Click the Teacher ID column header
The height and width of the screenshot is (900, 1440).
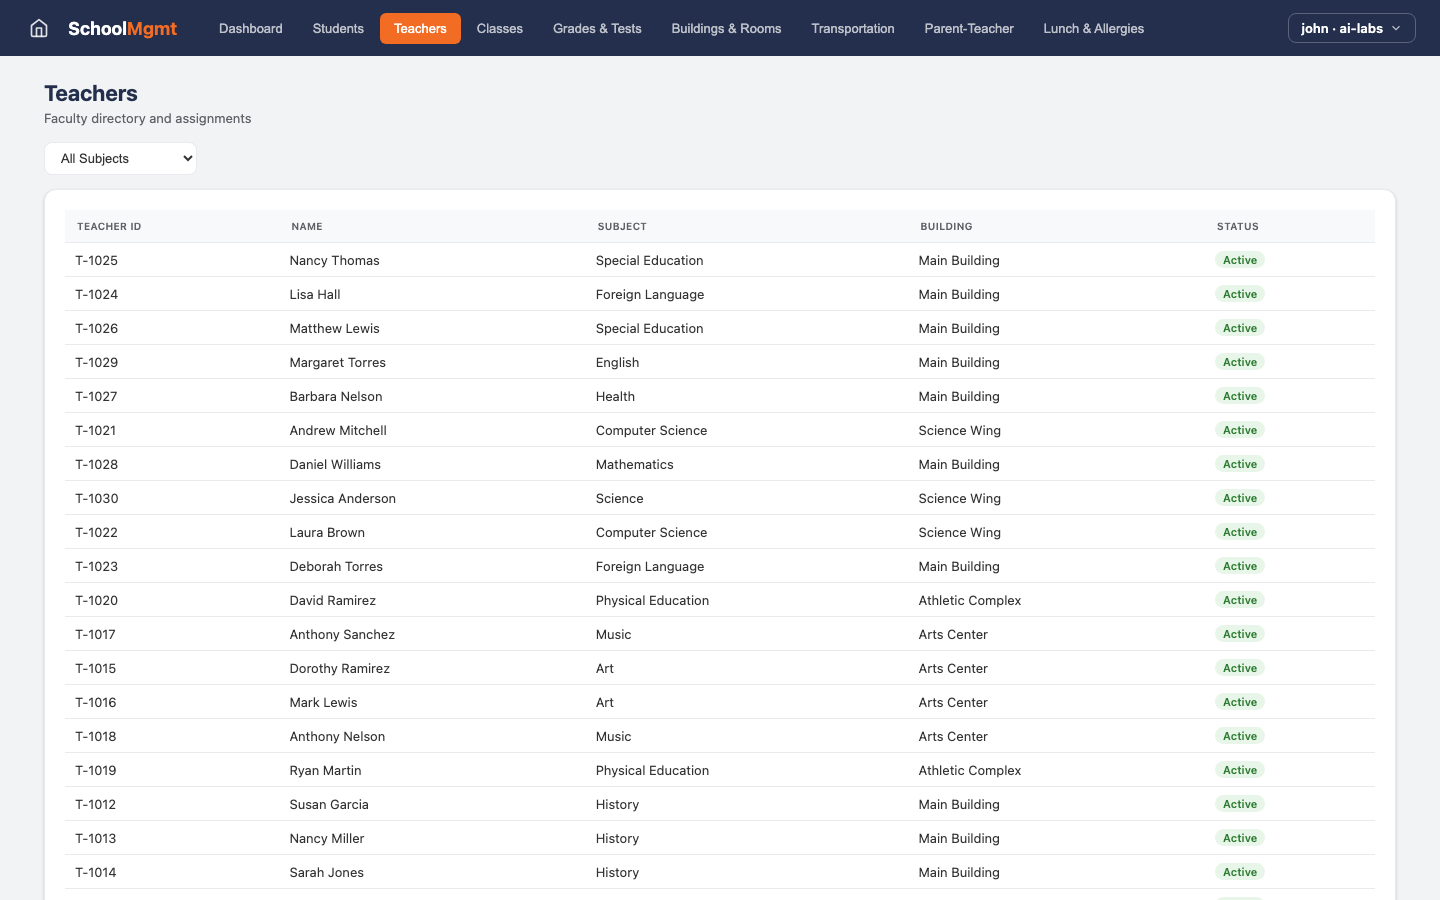click(x=109, y=227)
